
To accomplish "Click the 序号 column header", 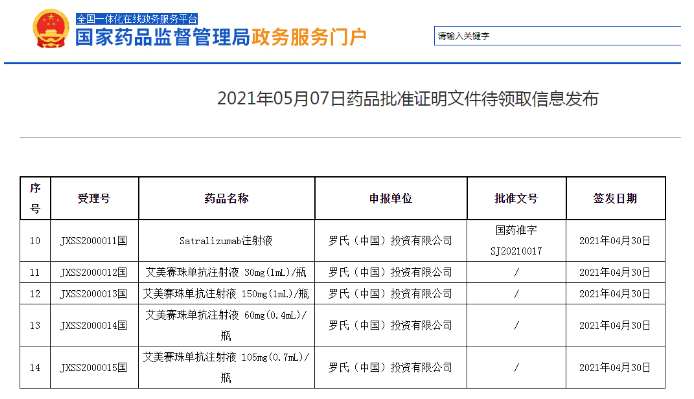I will (35, 198).
